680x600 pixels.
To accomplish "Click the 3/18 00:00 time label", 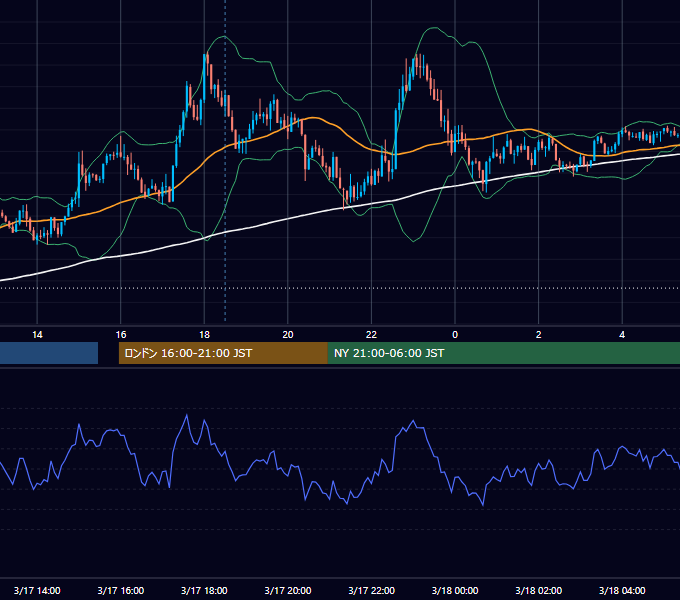I will [x=455, y=590].
